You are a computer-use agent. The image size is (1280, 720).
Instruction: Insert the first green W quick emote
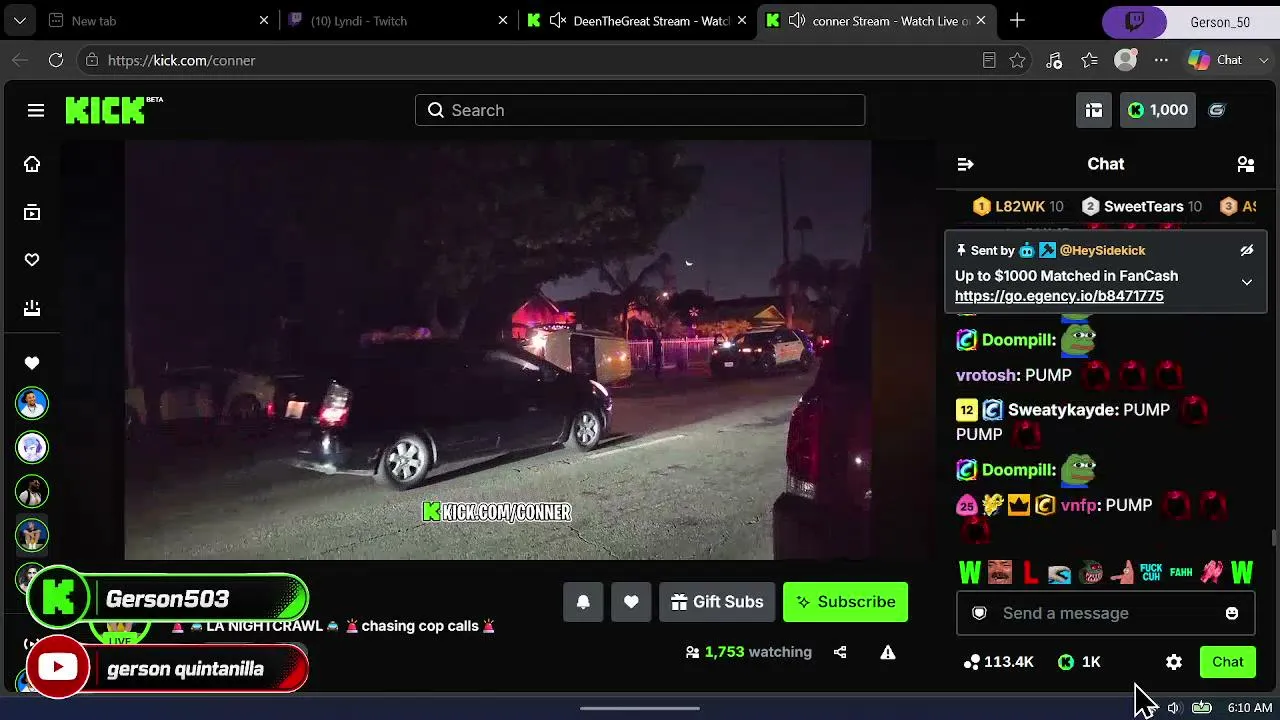(x=970, y=573)
